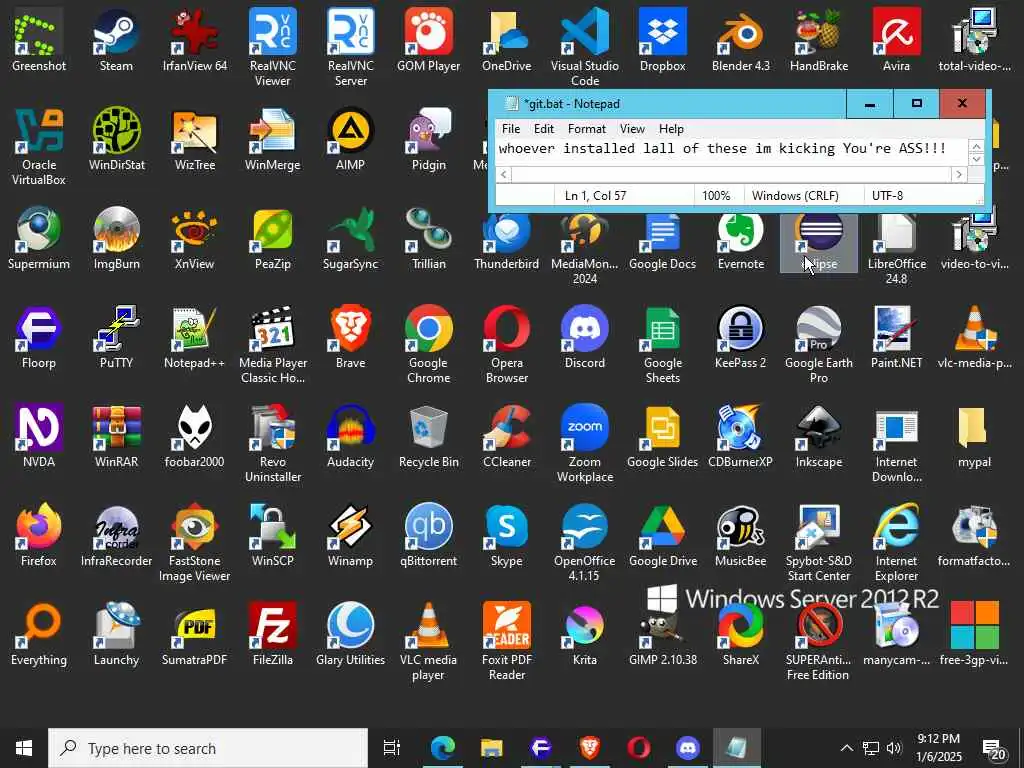
Task: Select the Audacity icon
Action: click(x=350, y=436)
